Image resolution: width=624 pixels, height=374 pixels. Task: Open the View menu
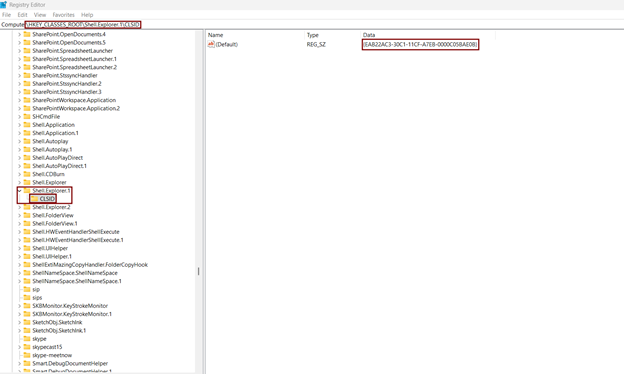(x=40, y=15)
